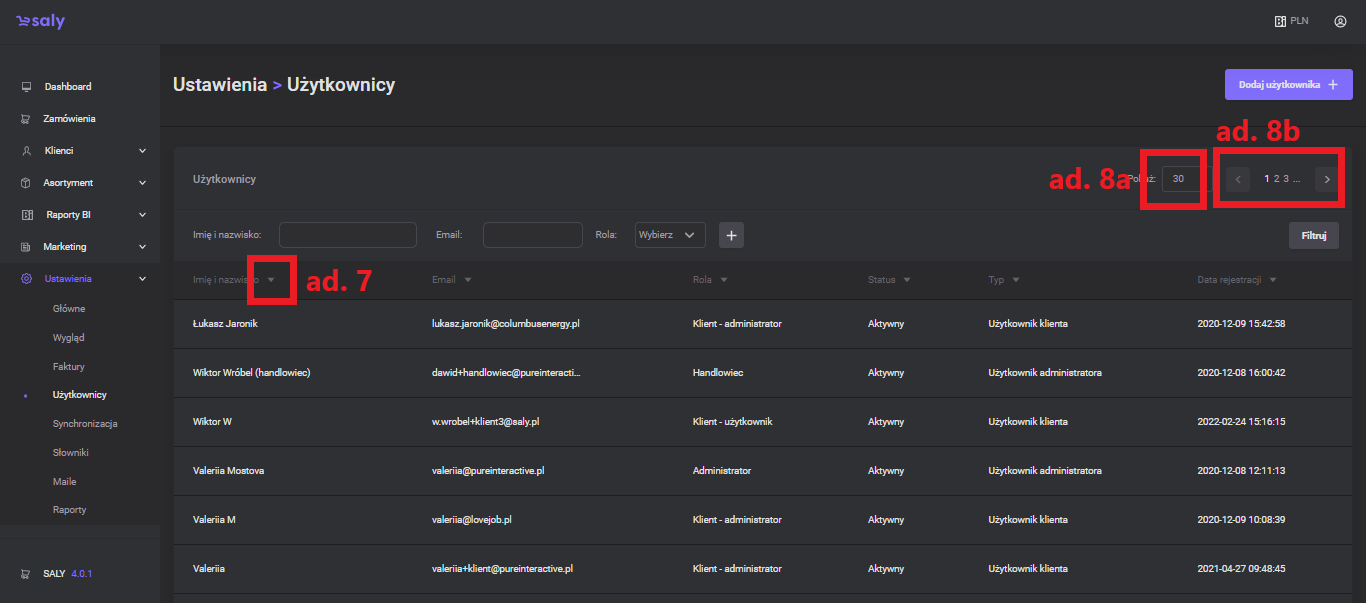Go to next page with right arrow
This screenshot has height=603, width=1366.
tap(1327, 180)
